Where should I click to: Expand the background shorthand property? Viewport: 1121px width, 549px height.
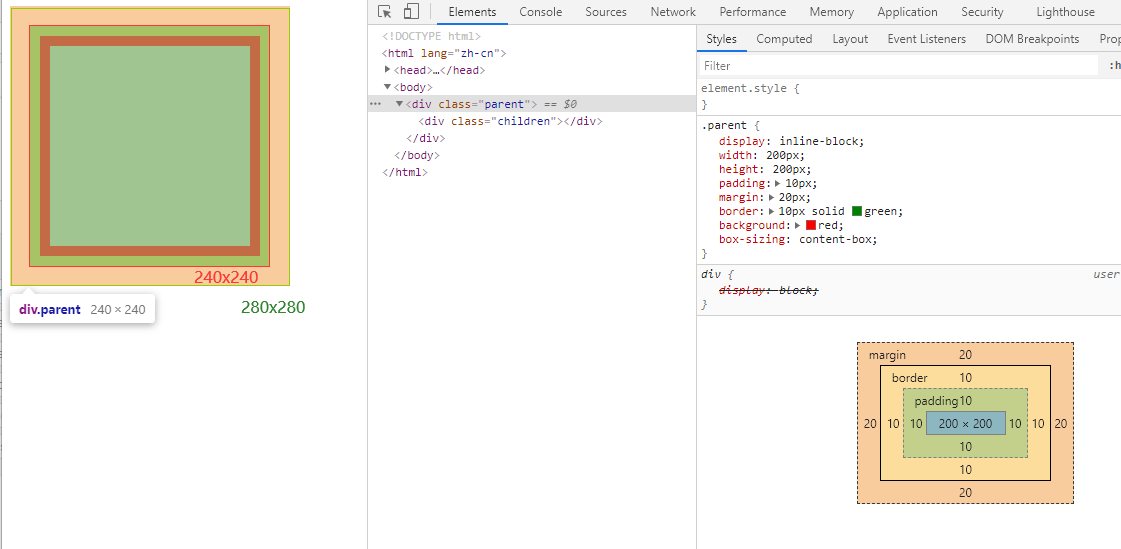[798, 225]
